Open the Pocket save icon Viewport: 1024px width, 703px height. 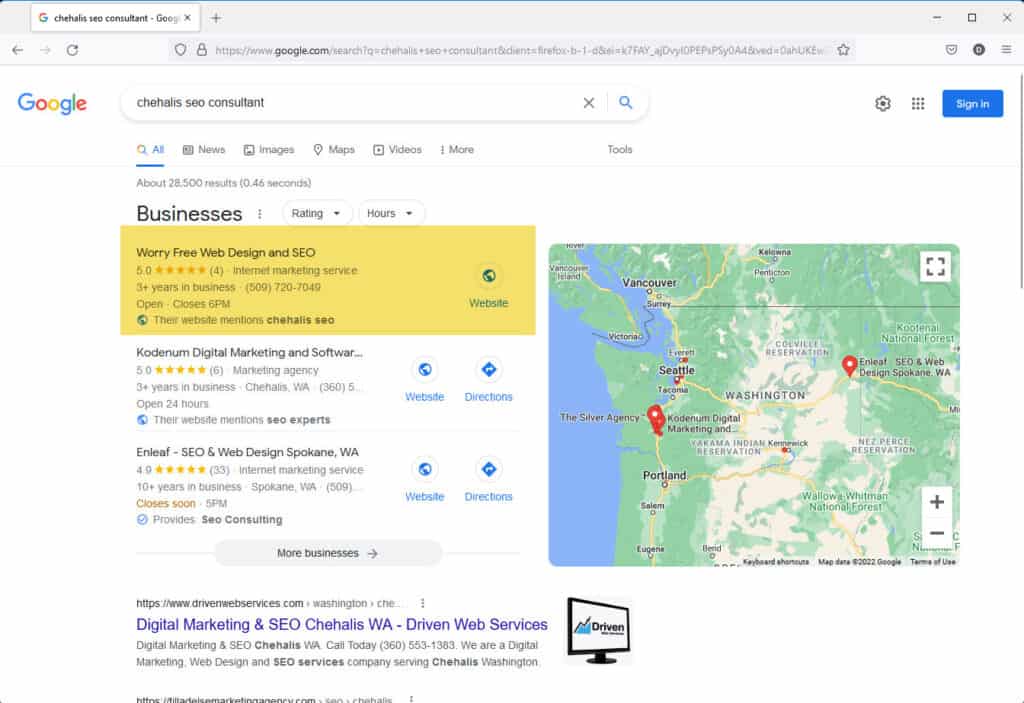pyautogui.click(x=951, y=50)
